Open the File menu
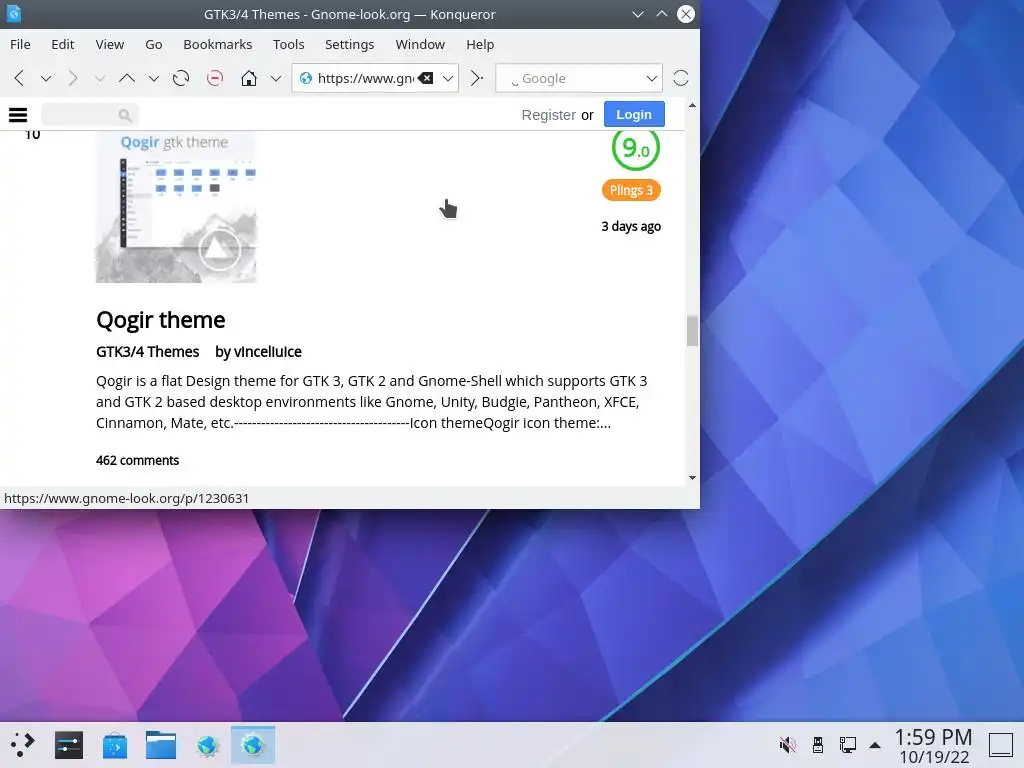 (20, 44)
